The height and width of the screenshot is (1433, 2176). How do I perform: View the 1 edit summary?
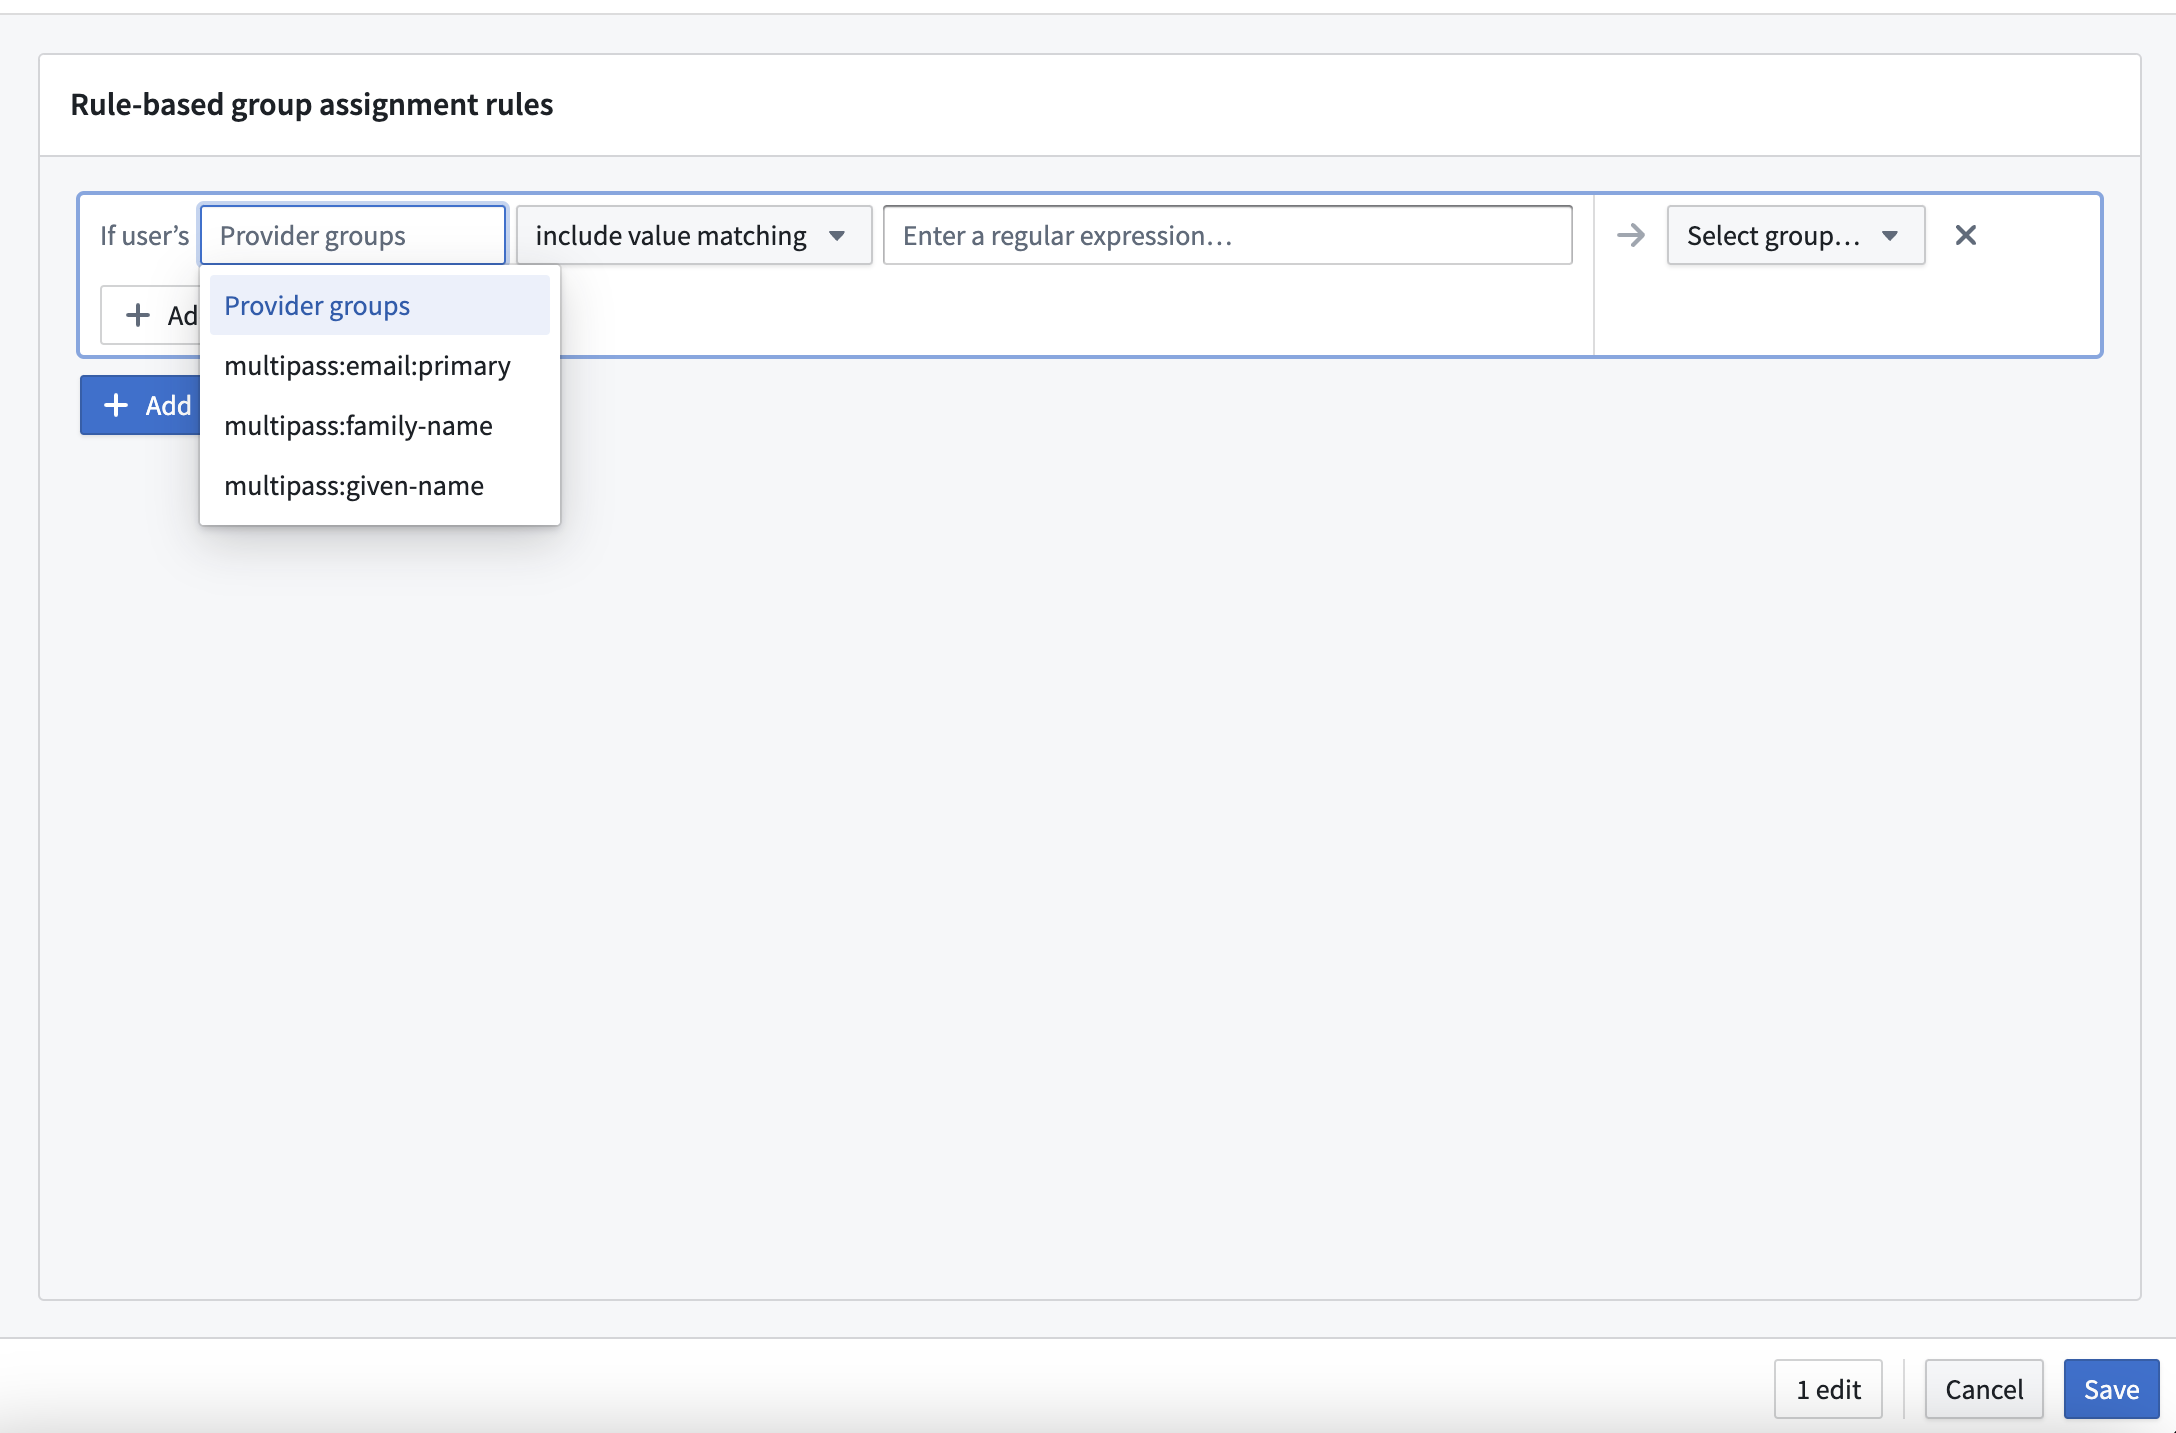click(x=1828, y=1389)
